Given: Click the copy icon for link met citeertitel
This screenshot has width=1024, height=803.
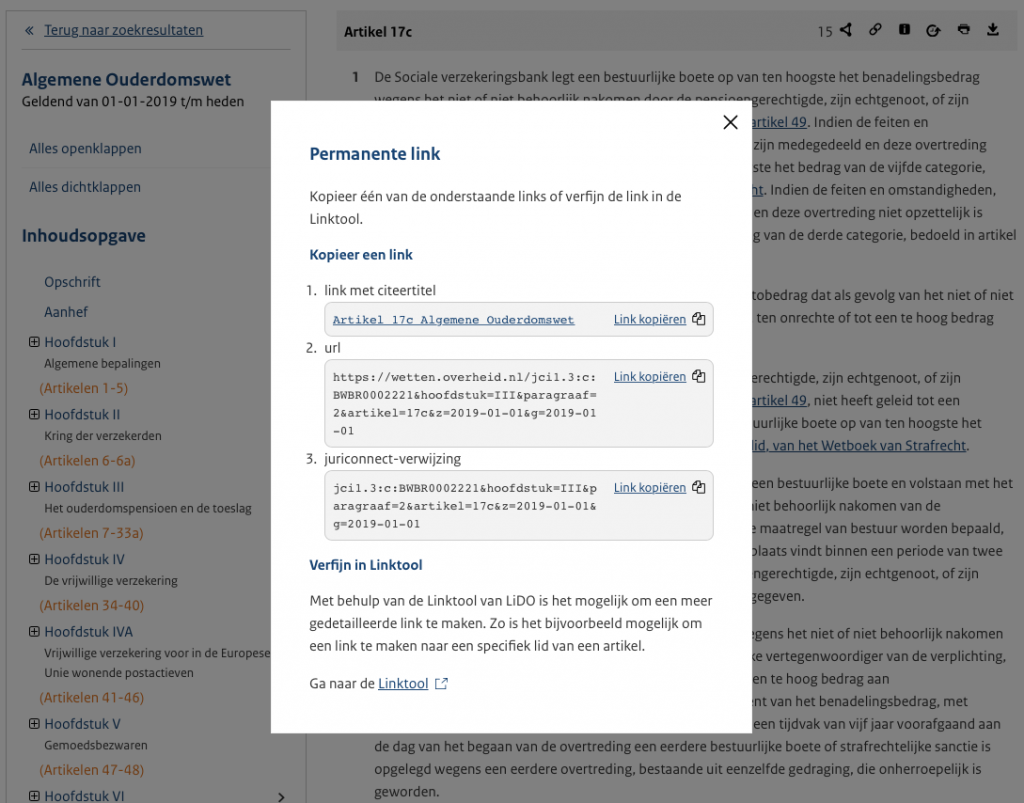Looking at the screenshot, I should click(x=699, y=320).
